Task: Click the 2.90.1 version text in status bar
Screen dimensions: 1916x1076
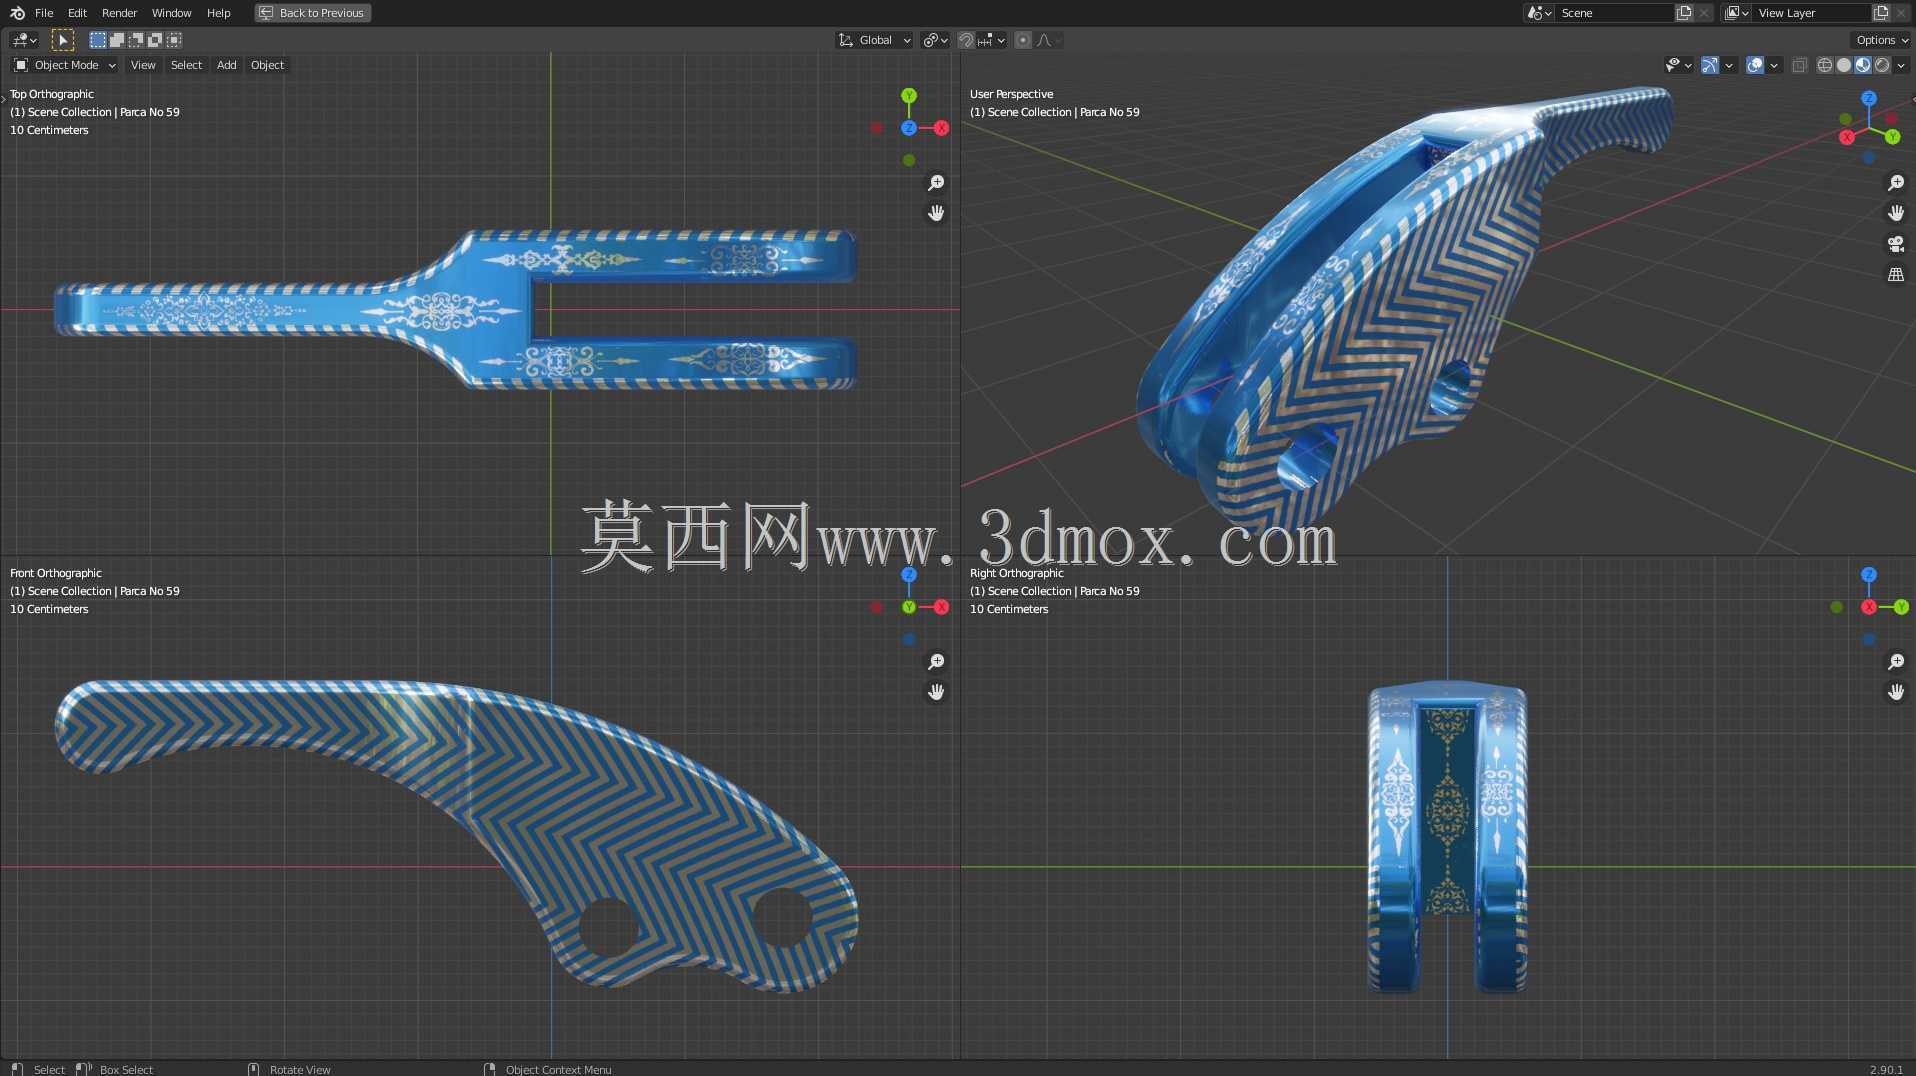Action: [1886, 1069]
